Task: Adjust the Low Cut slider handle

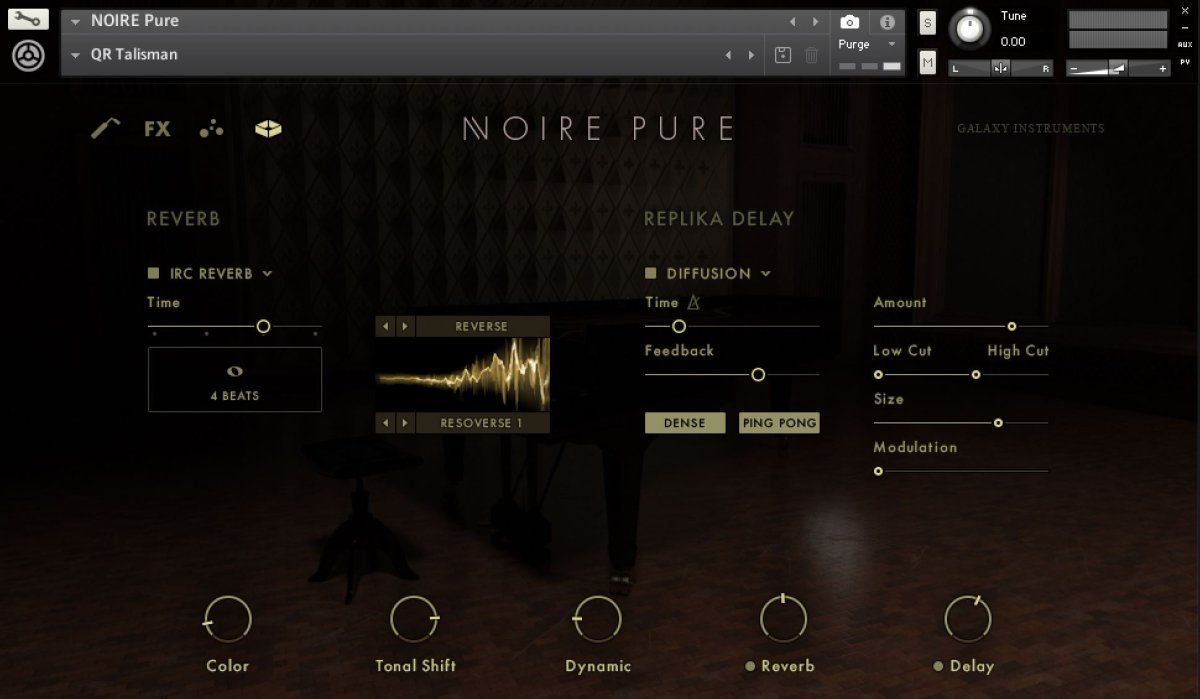Action: coord(878,374)
